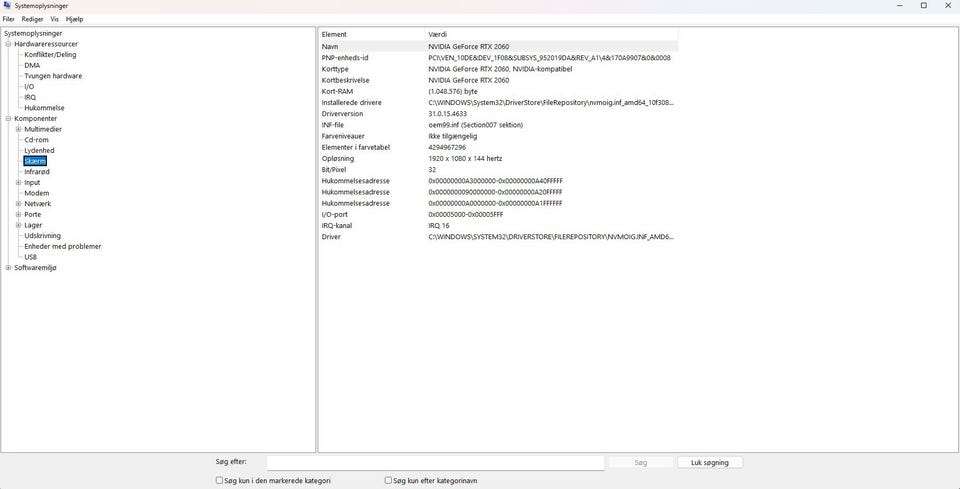The width and height of the screenshot is (960, 489).
Task: Click memory address value ending A1FFFFFF
Action: [495, 203]
